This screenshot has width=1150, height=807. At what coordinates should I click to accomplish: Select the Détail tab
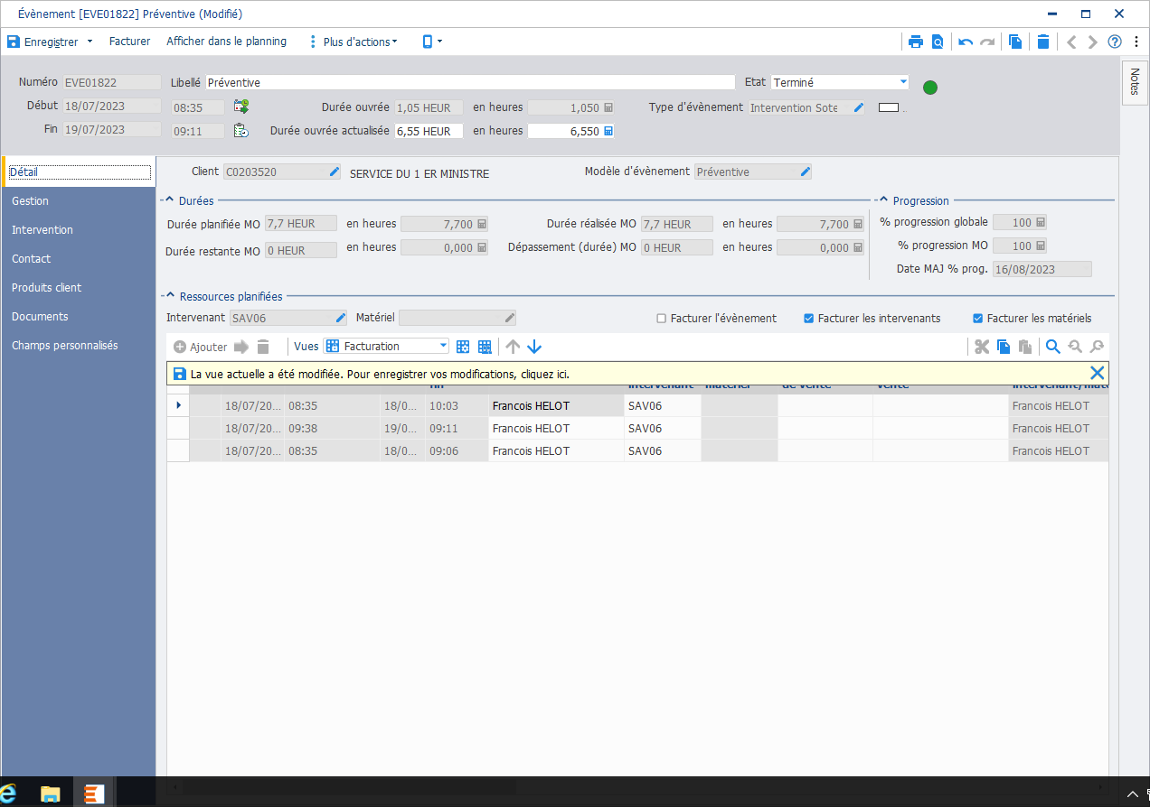click(x=79, y=172)
